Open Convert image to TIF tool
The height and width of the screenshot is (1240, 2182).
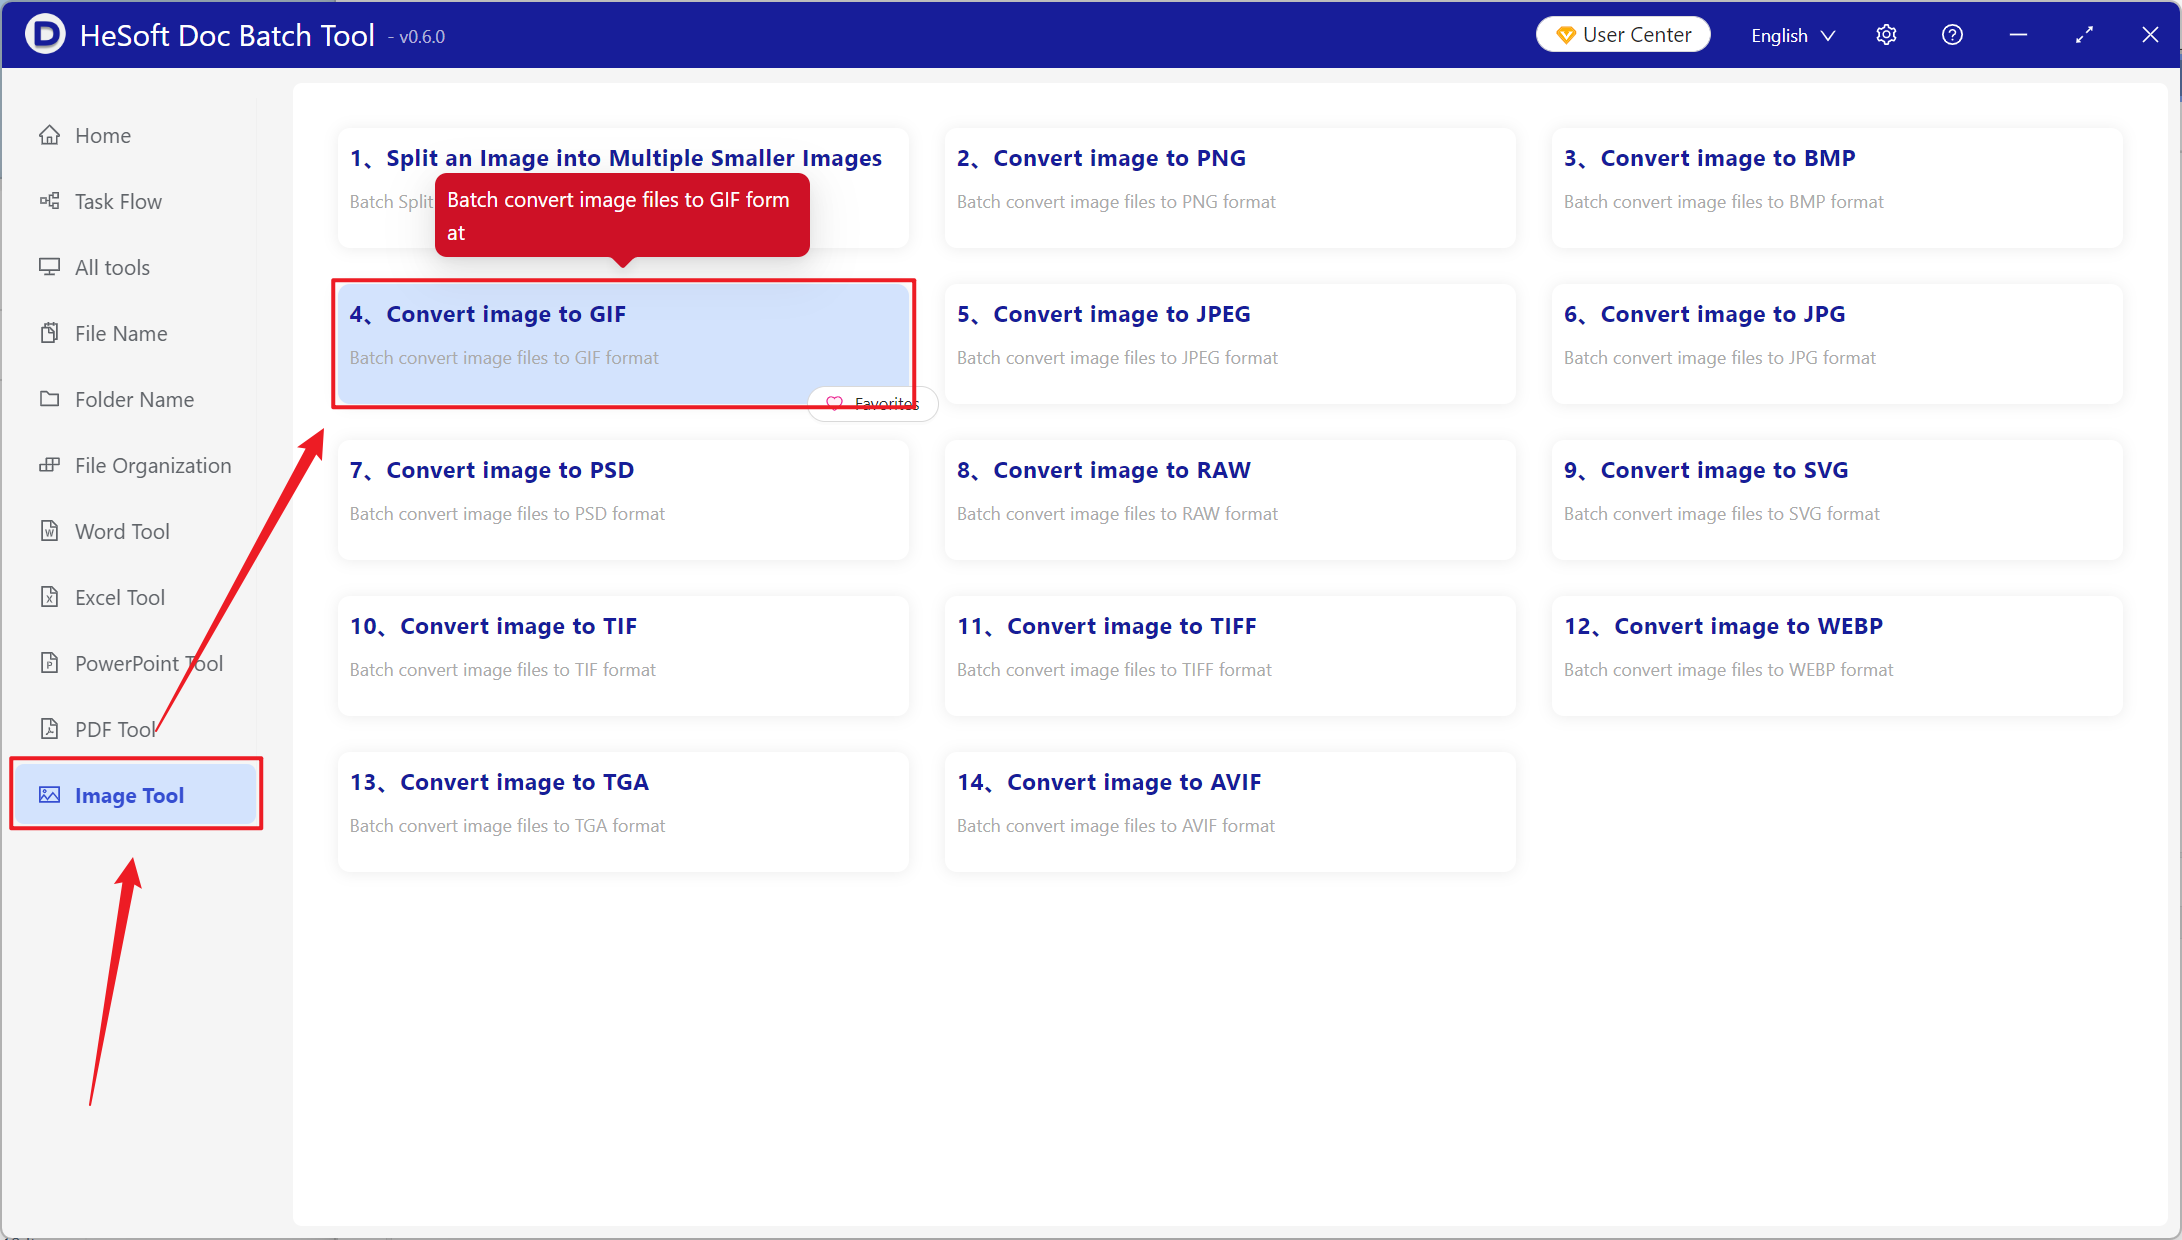623,655
